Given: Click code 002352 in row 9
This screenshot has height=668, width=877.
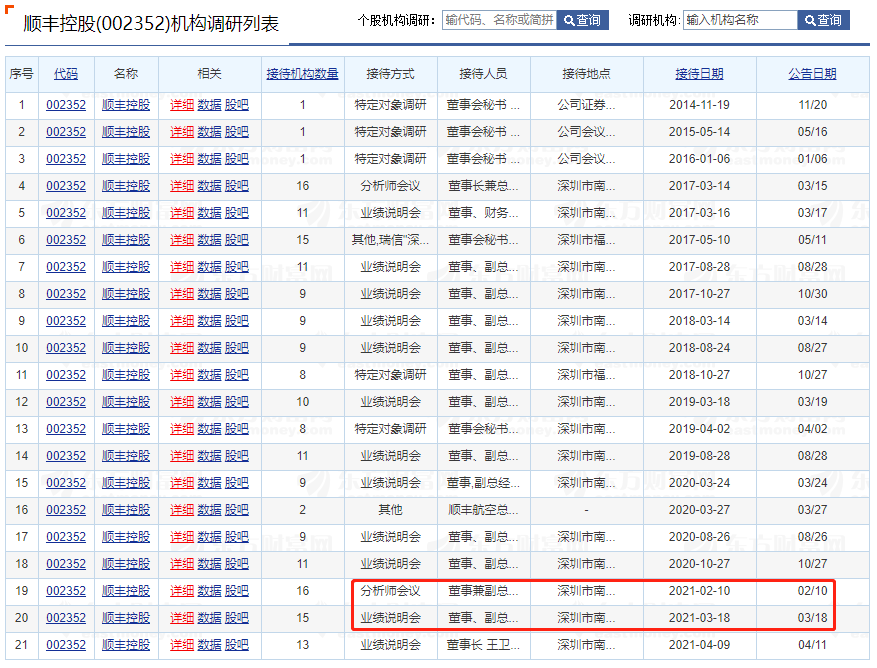Looking at the screenshot, I should point(66,321).
